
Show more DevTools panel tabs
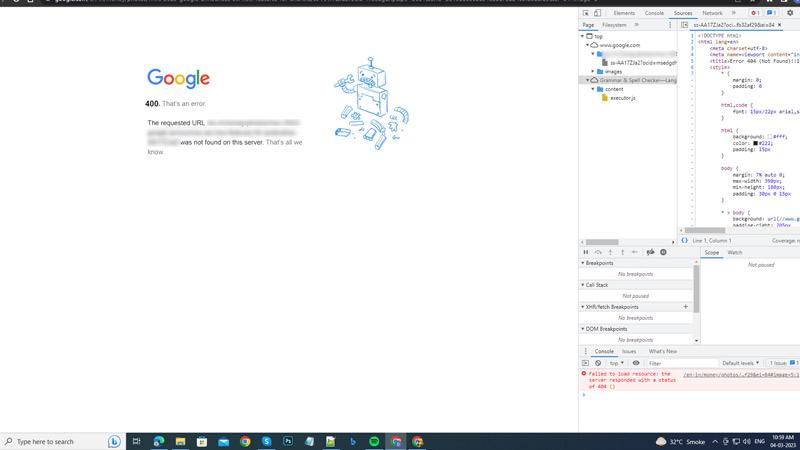[734, 13]
